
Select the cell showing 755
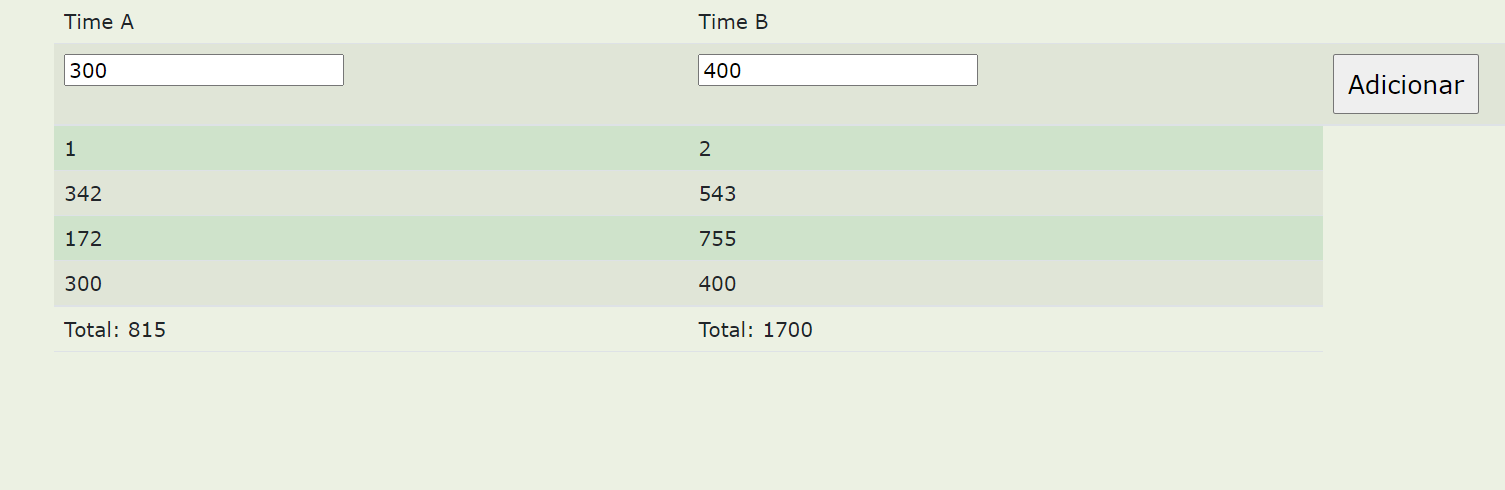pyautogui.click(x=1005, y=239)
